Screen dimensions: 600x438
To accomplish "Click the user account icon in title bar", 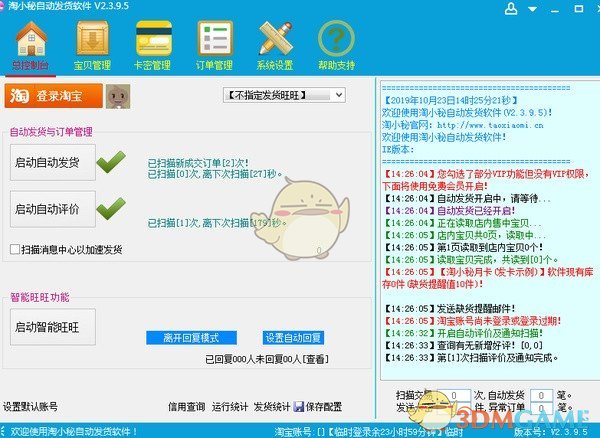I will click(x=510, y=9).
